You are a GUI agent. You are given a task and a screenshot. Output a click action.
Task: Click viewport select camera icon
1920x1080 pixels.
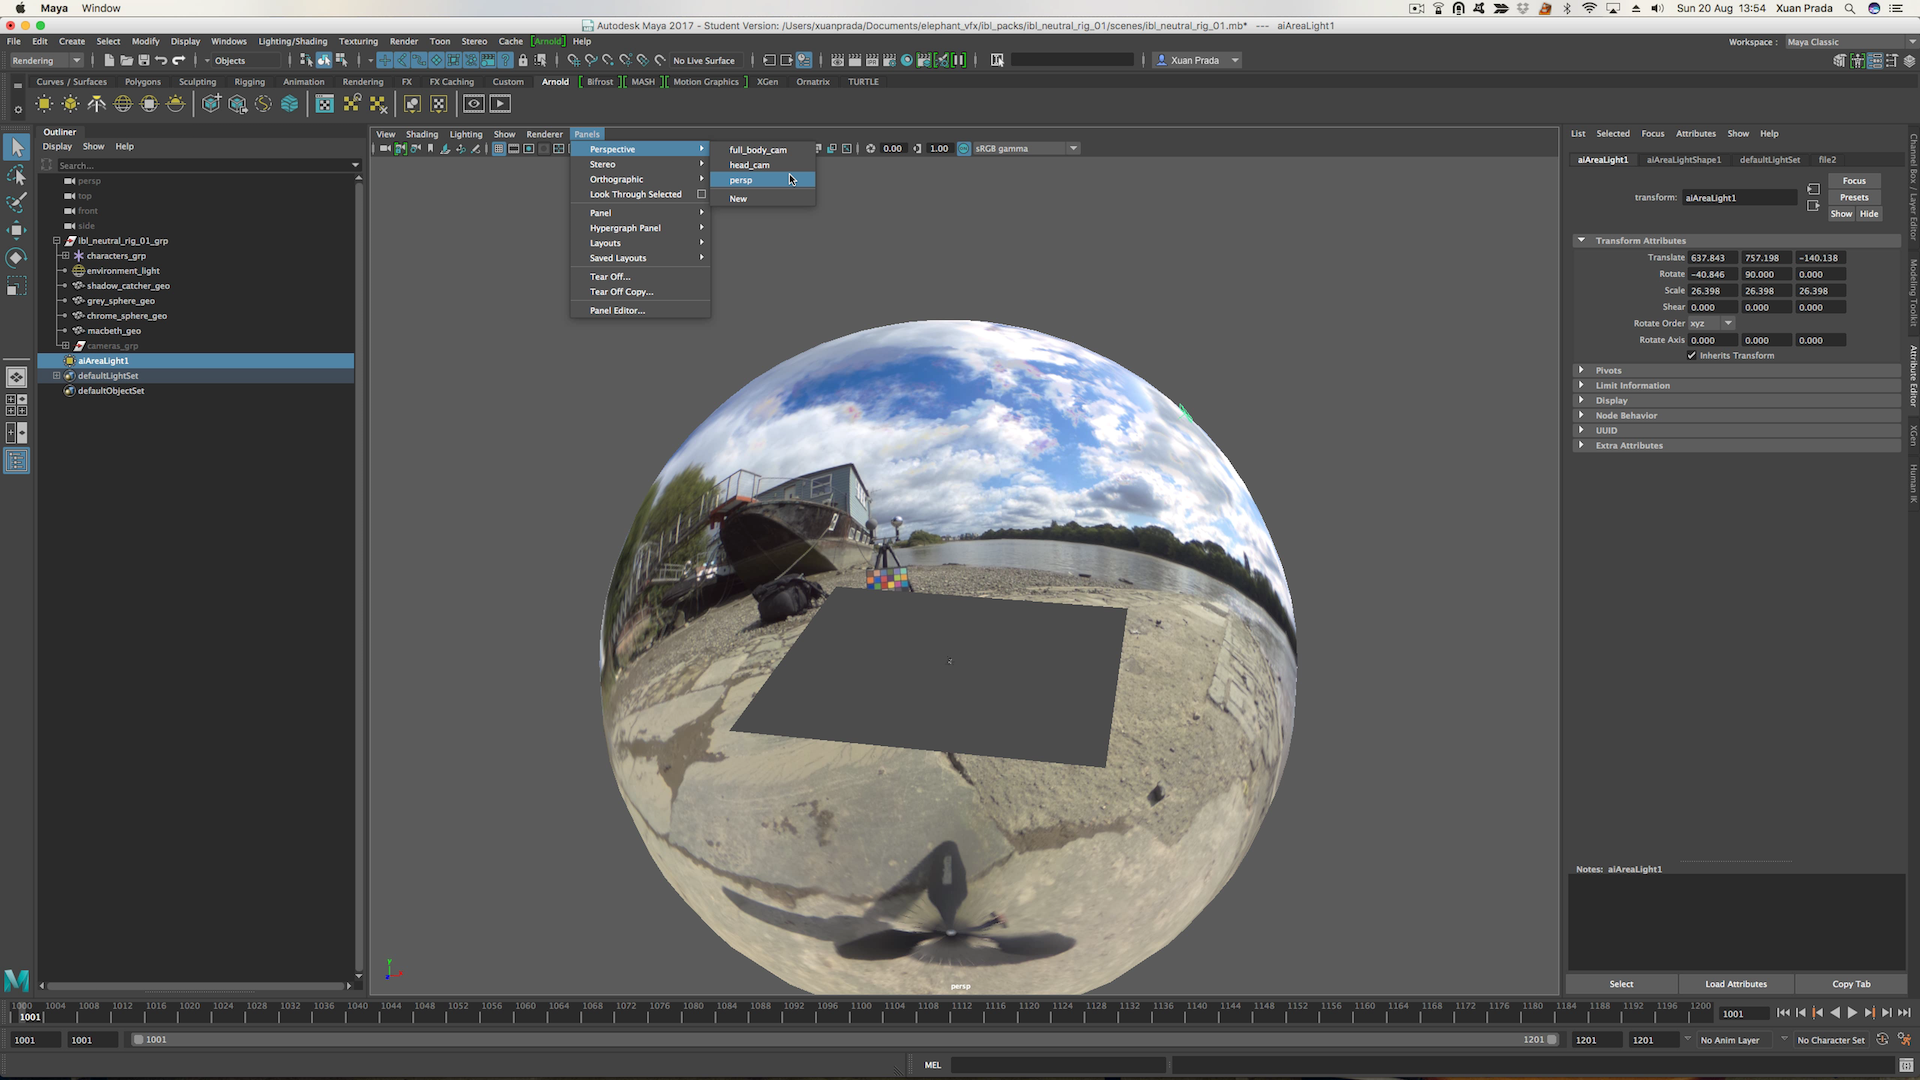click(385, 149)
